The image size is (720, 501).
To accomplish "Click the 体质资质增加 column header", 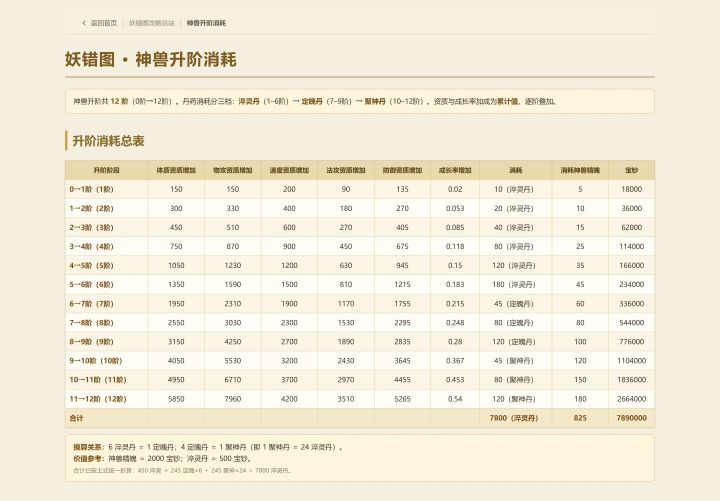I will tap(176, 170).
